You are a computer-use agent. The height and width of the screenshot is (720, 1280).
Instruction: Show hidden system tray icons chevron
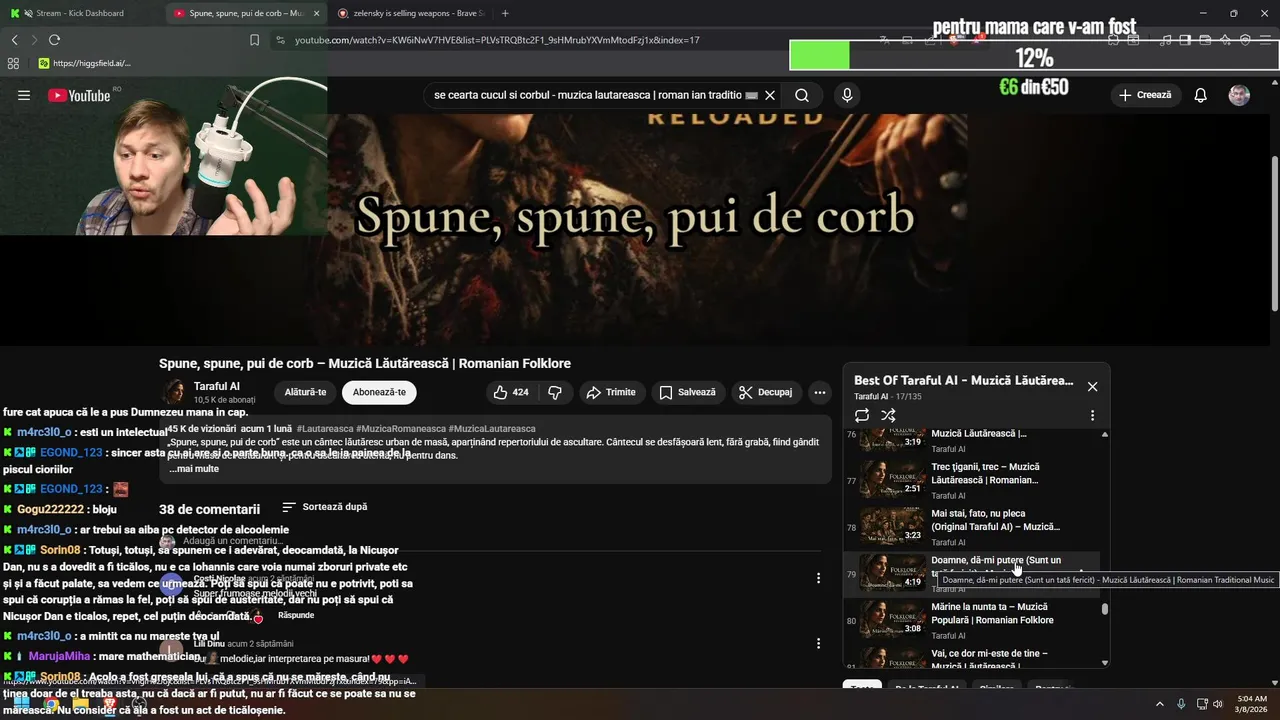click(1160, 704)
